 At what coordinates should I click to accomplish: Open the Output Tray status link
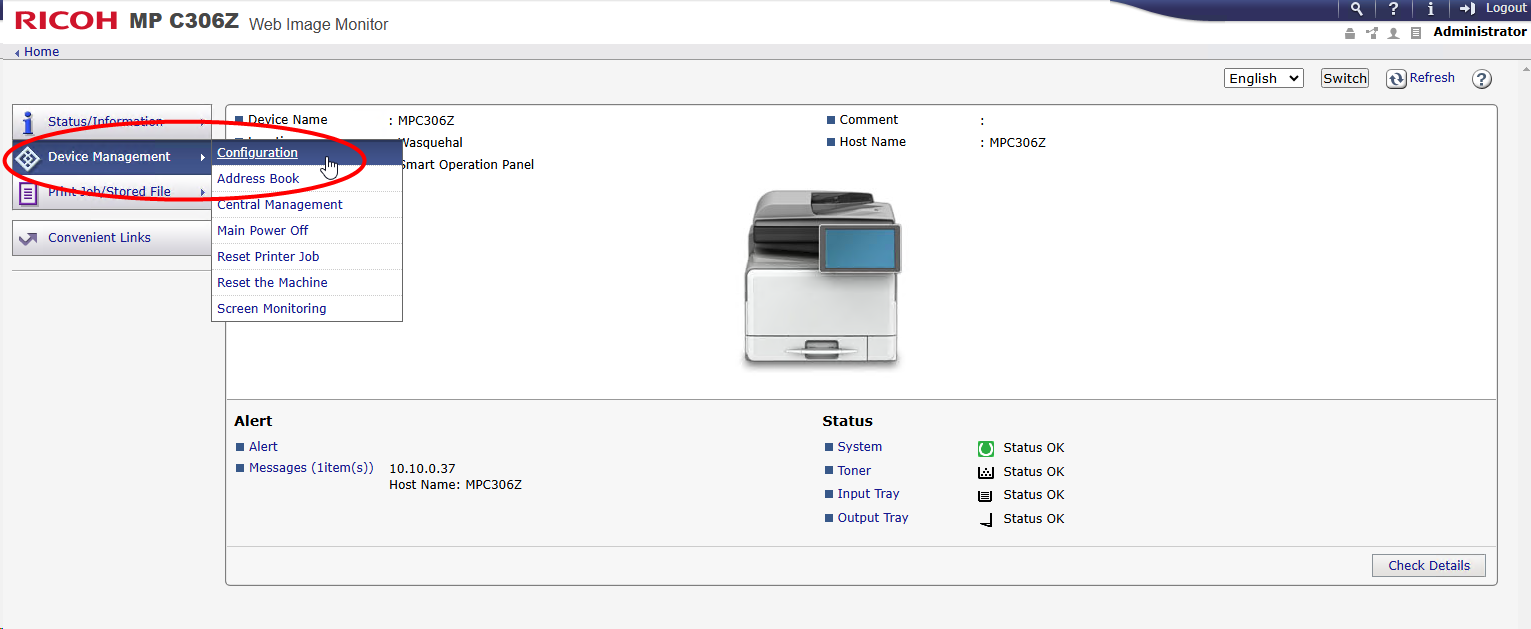point(873,518)
